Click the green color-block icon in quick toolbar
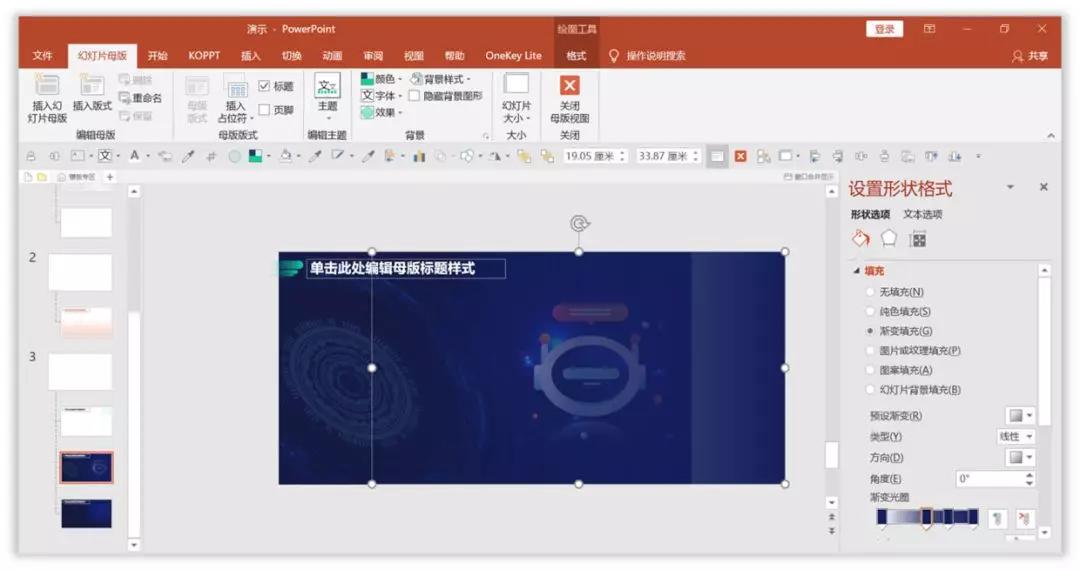1080x570 pixels. pyautogui.click(x=256, y=156)
